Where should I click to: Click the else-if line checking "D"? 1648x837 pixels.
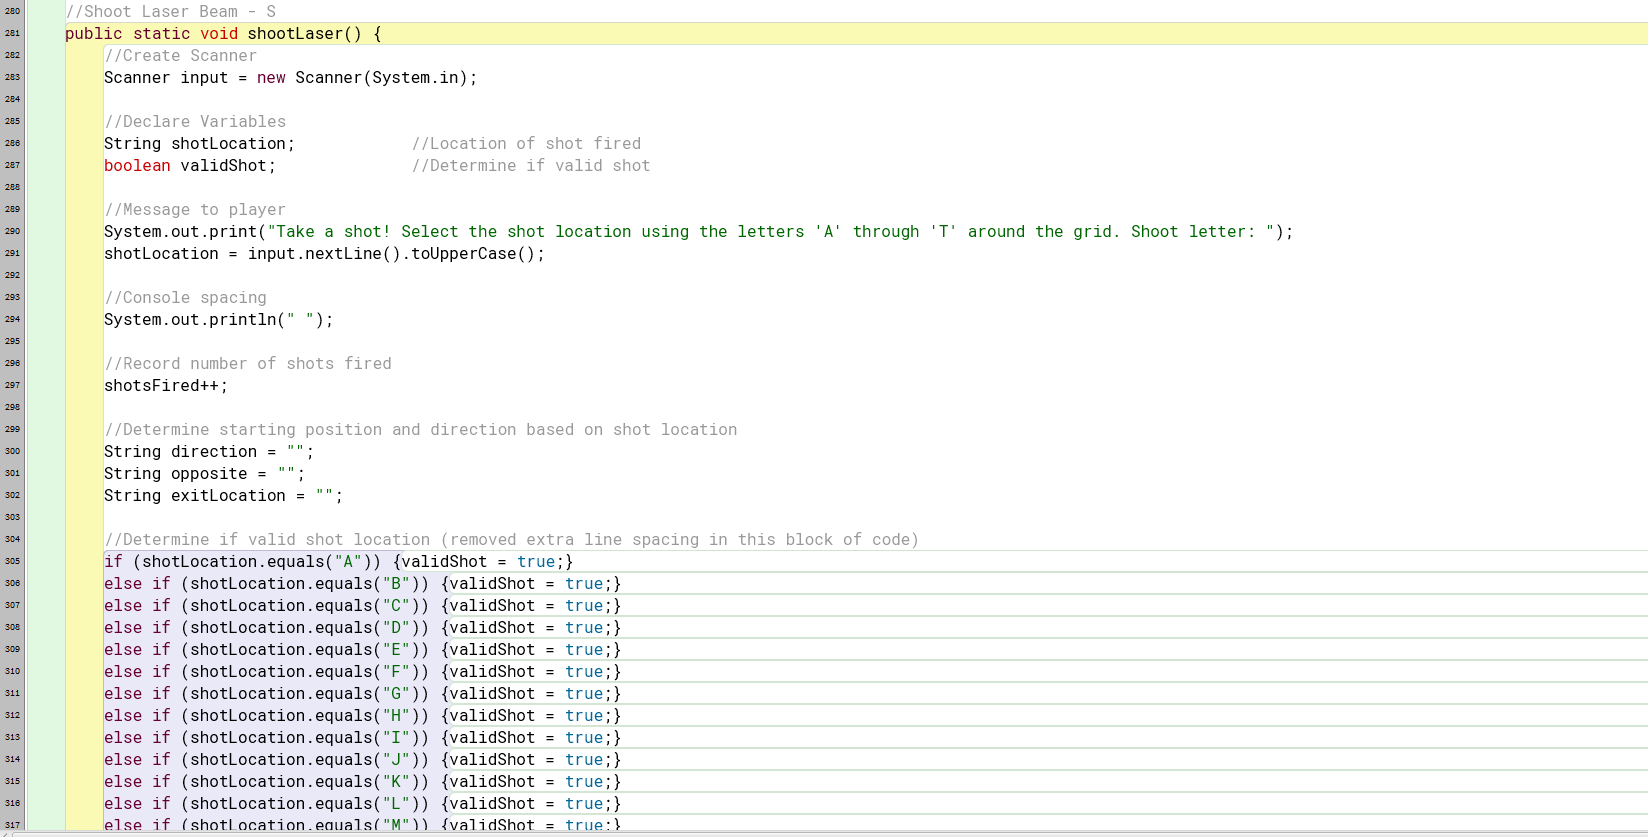click(363, 628)
